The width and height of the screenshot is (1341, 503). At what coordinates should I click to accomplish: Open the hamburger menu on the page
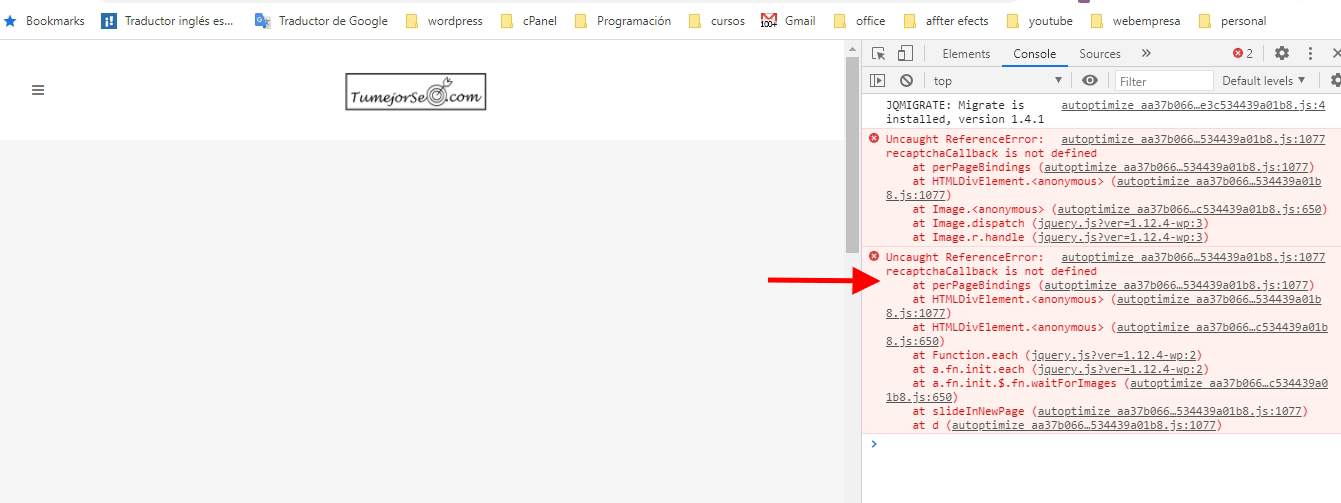38,90
